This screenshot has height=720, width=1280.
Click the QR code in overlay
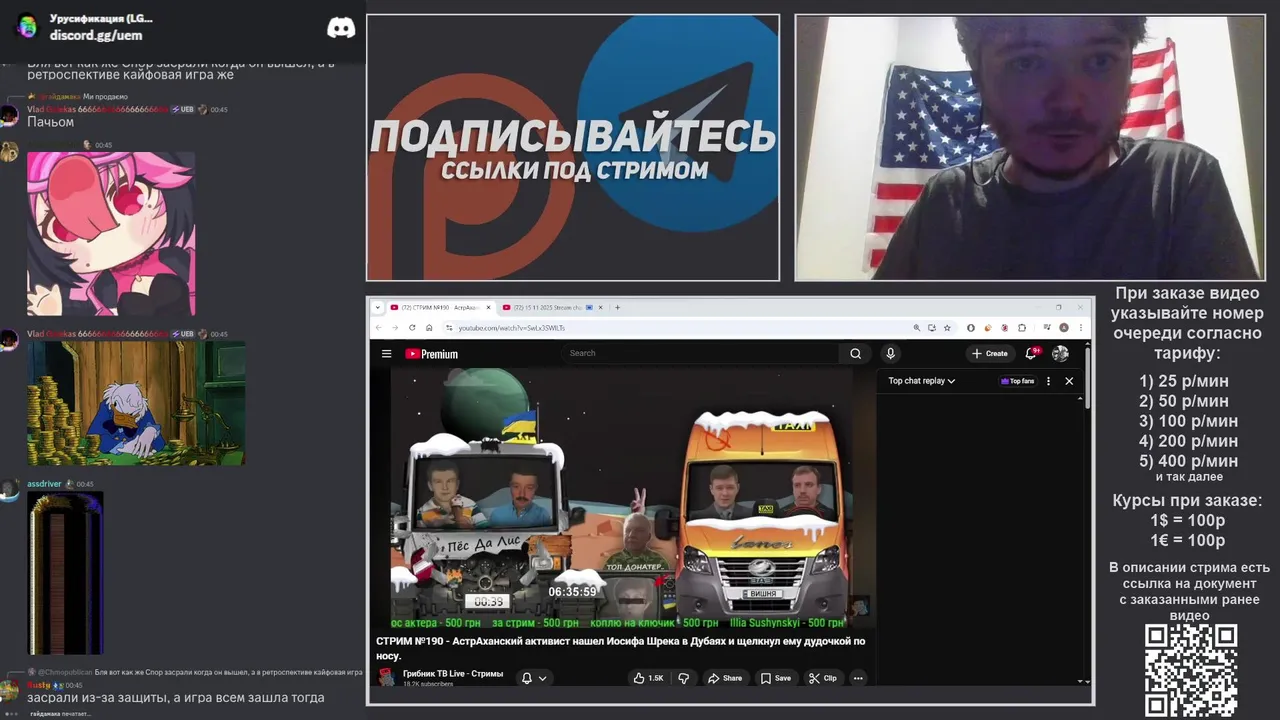coord(1191,671)
